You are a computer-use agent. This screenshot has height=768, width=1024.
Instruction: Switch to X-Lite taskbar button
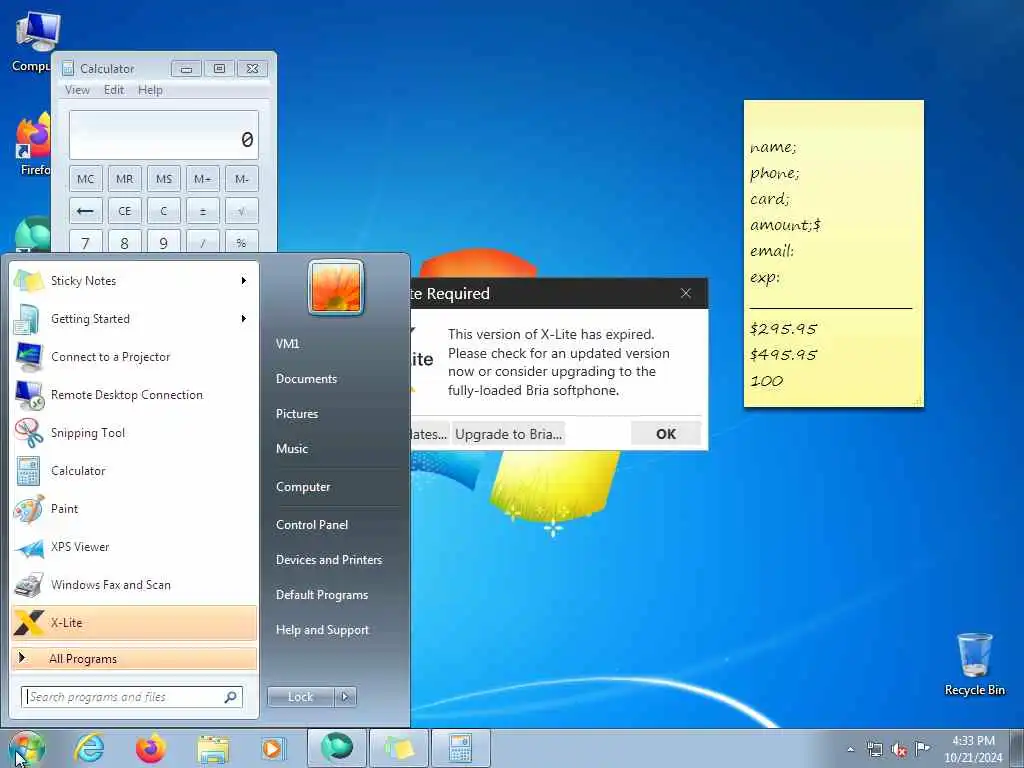336,748
